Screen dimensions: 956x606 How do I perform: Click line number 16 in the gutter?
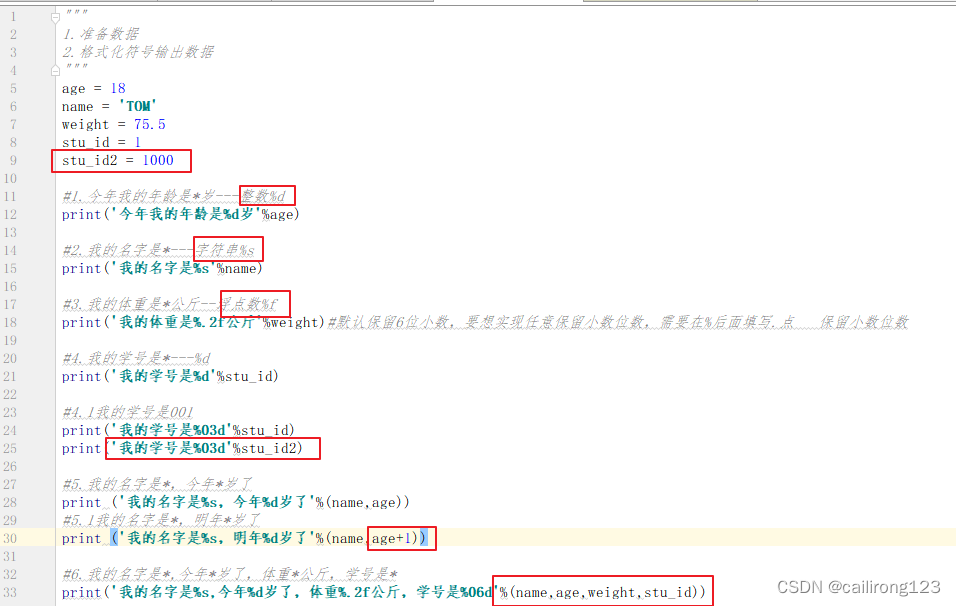10,287
